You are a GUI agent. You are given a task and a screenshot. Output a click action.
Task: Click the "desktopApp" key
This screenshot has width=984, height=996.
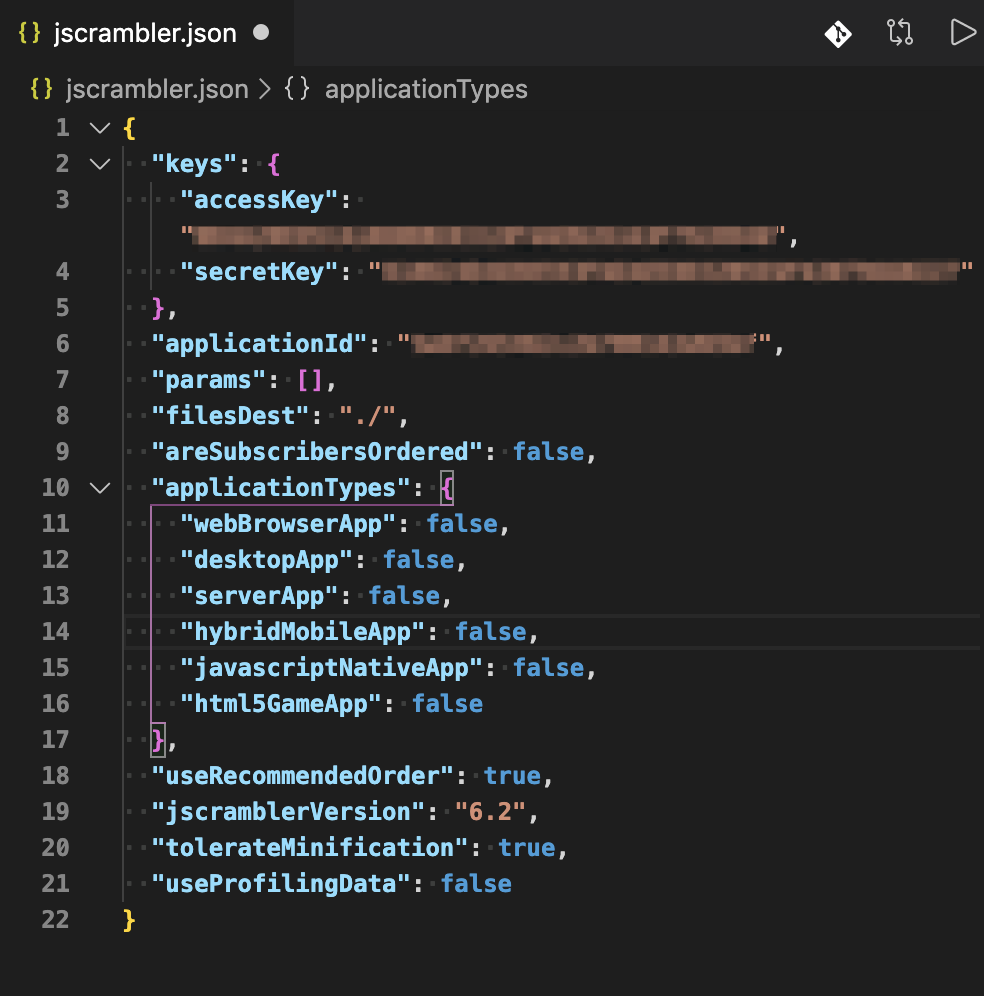(x=266, y=560)
